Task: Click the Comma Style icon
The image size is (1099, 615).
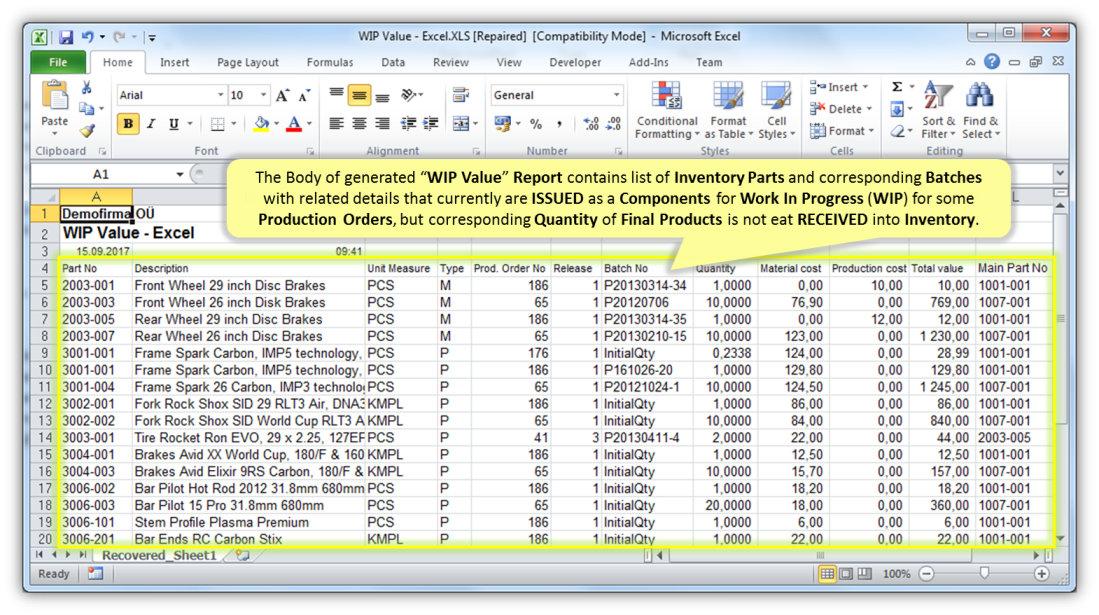Action: [x=559, y=124]
